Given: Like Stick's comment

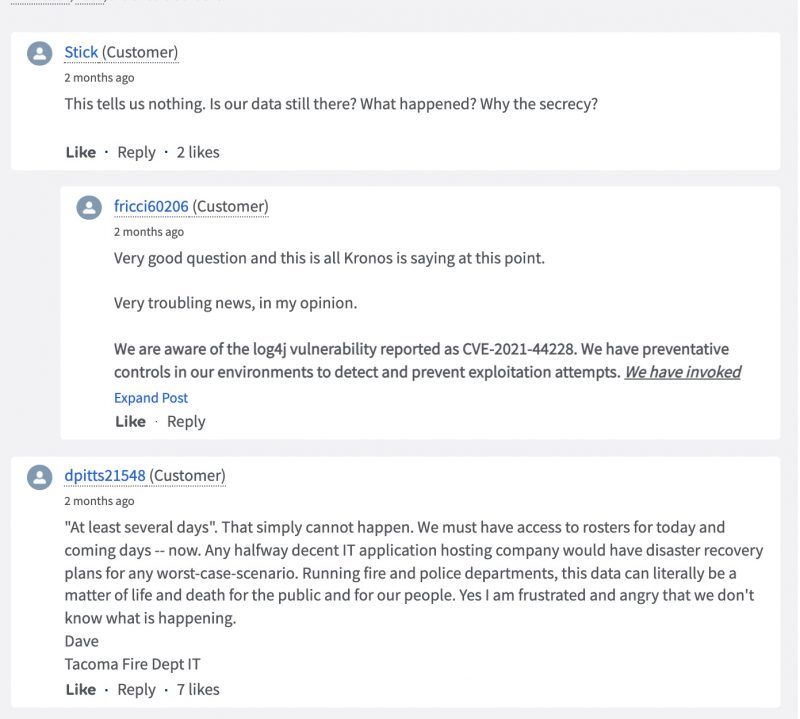Looking at the screenshot, I should point(80,152).
